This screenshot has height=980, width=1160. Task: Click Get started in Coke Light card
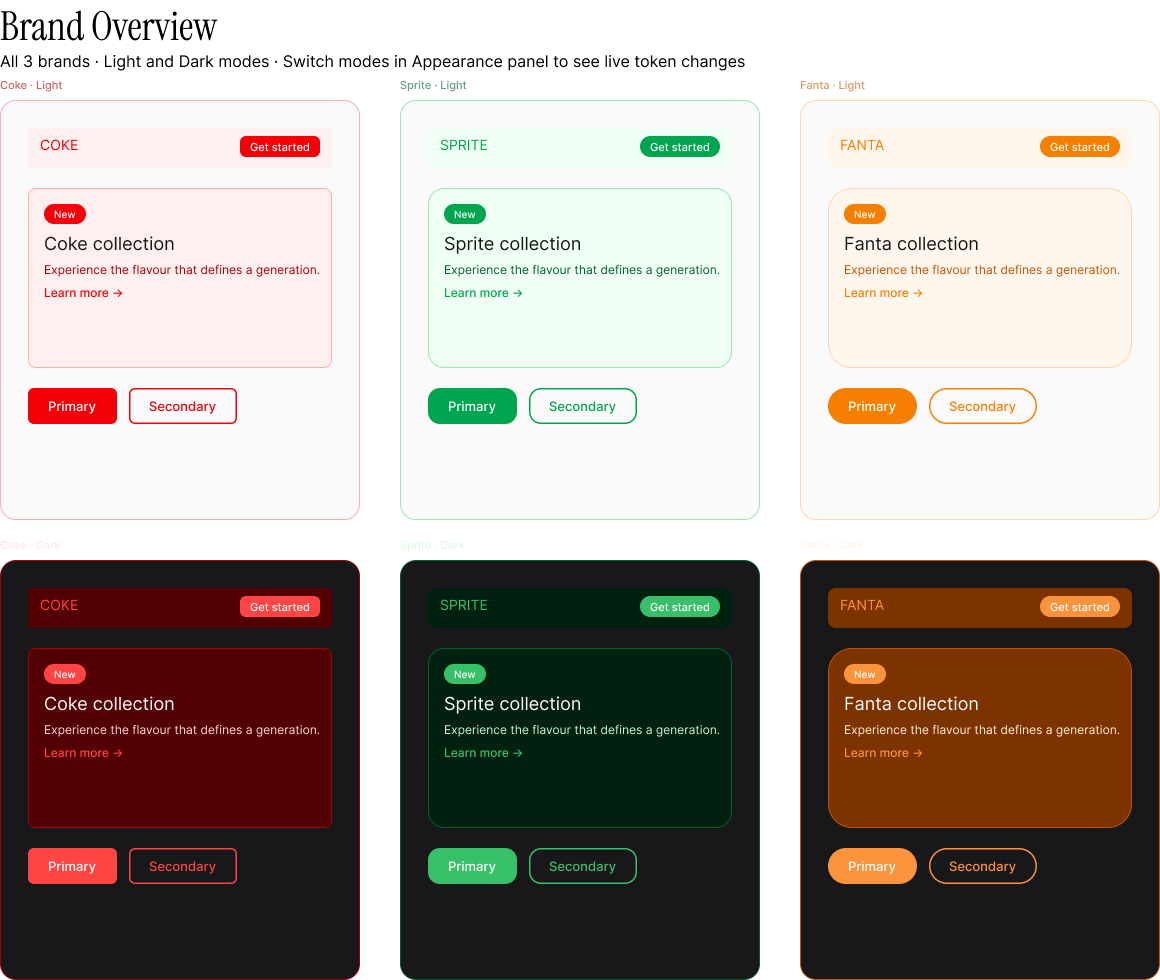tap(280, 146)
